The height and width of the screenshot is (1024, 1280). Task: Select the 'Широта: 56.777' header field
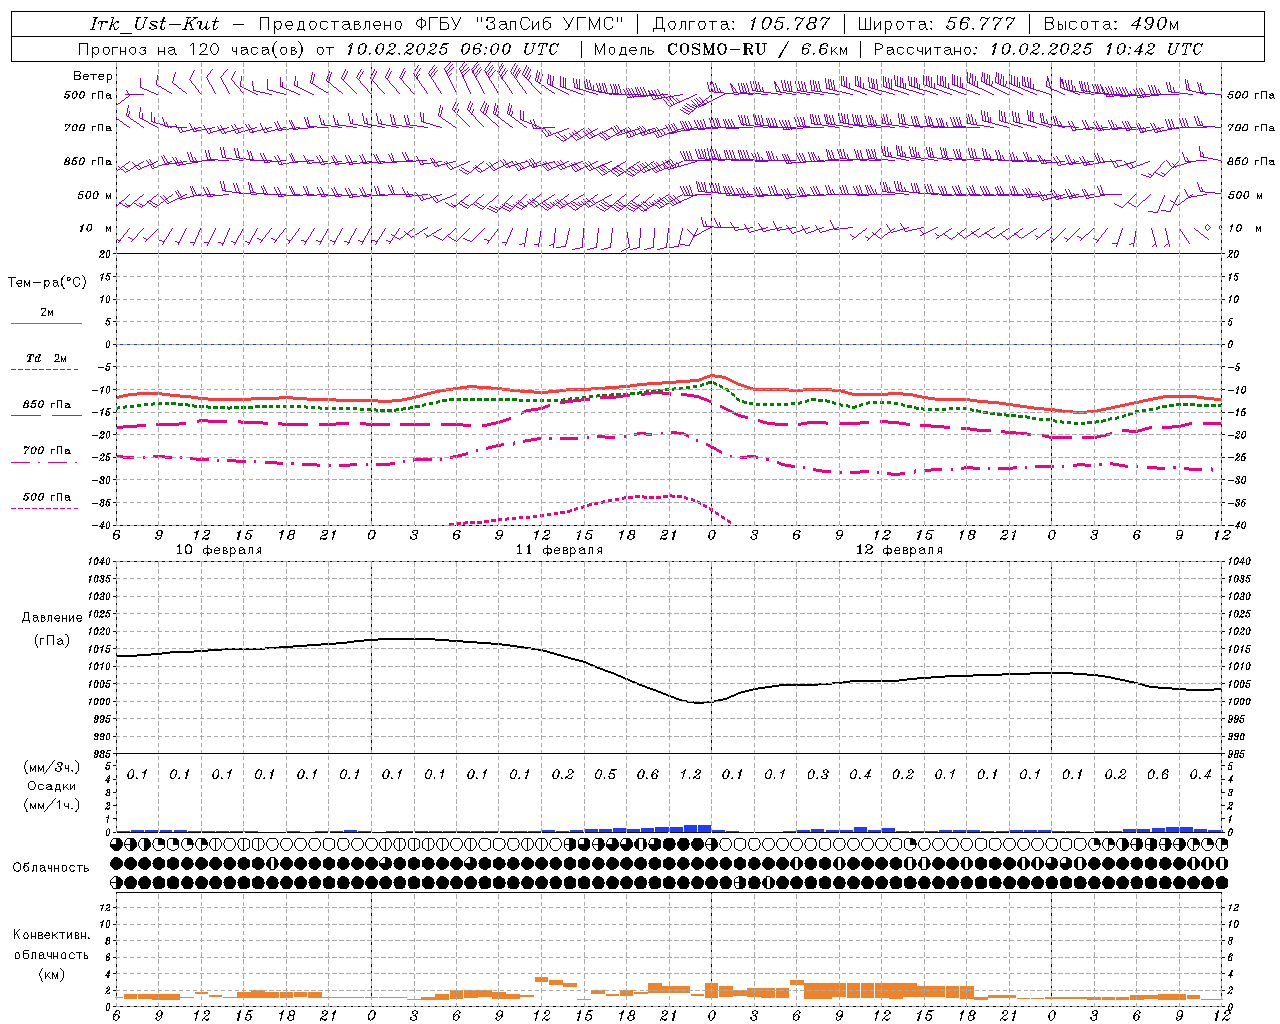click(x=936, y=24)
